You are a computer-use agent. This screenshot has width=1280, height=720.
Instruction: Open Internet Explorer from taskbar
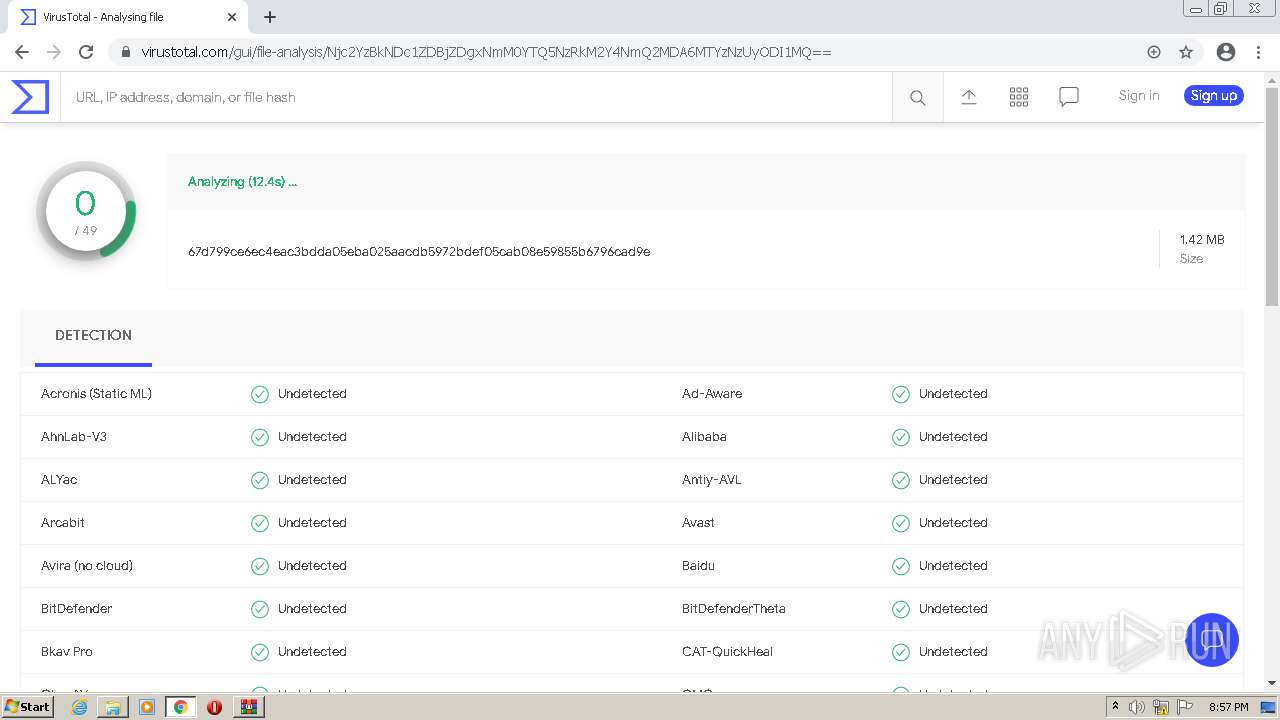click(80, 707)
